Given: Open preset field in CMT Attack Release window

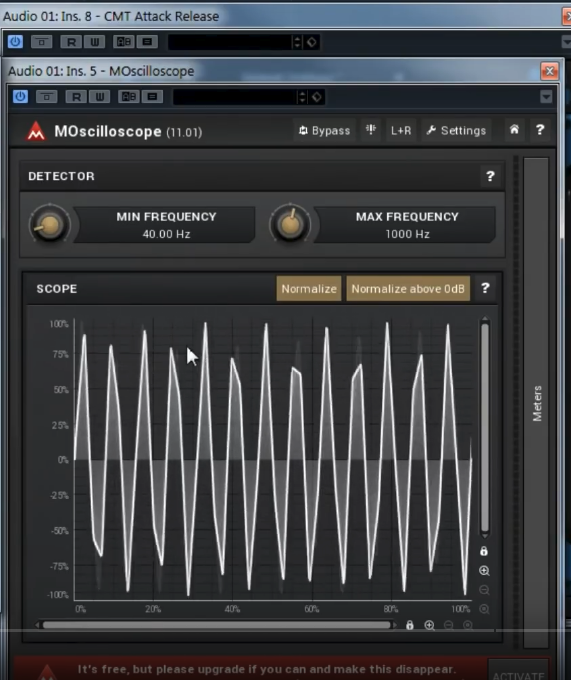Looking at the screenshot, I should (x=230, y=42).
